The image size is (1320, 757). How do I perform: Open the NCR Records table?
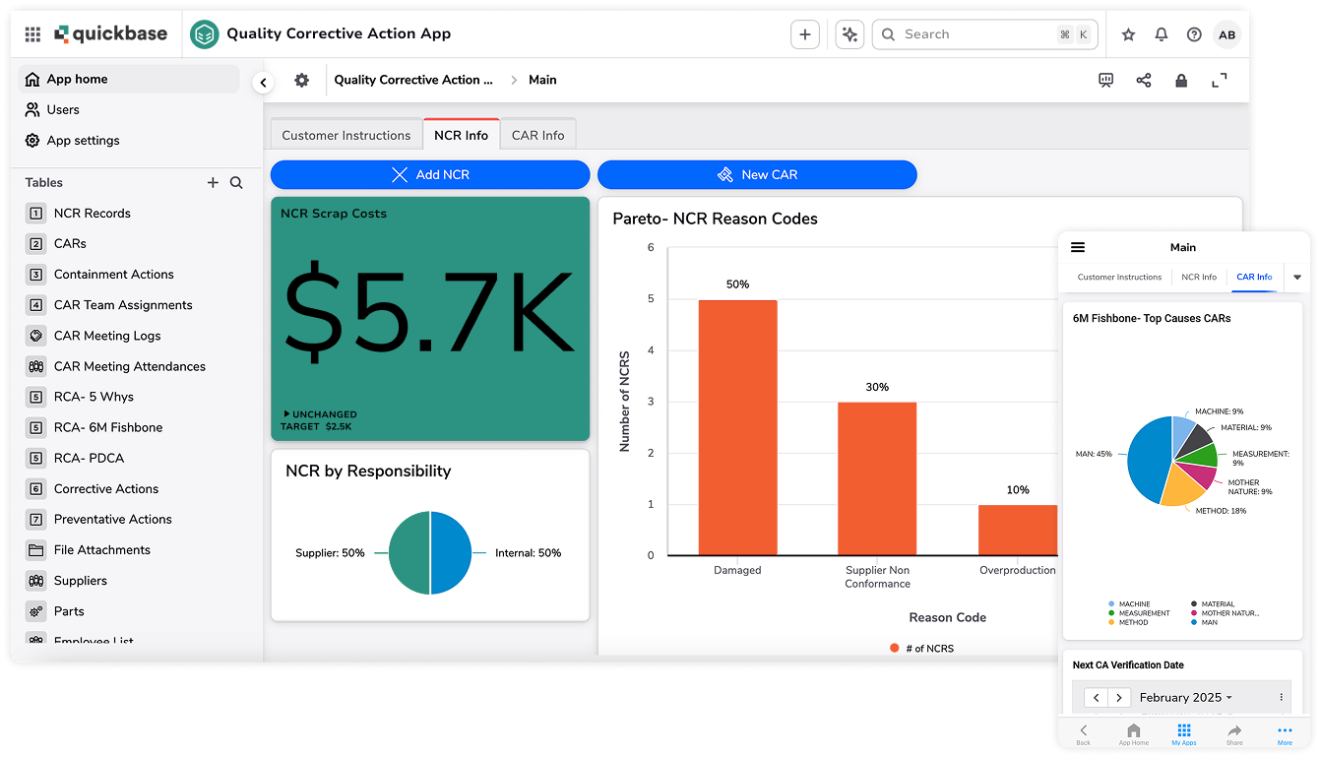[92, 213]
